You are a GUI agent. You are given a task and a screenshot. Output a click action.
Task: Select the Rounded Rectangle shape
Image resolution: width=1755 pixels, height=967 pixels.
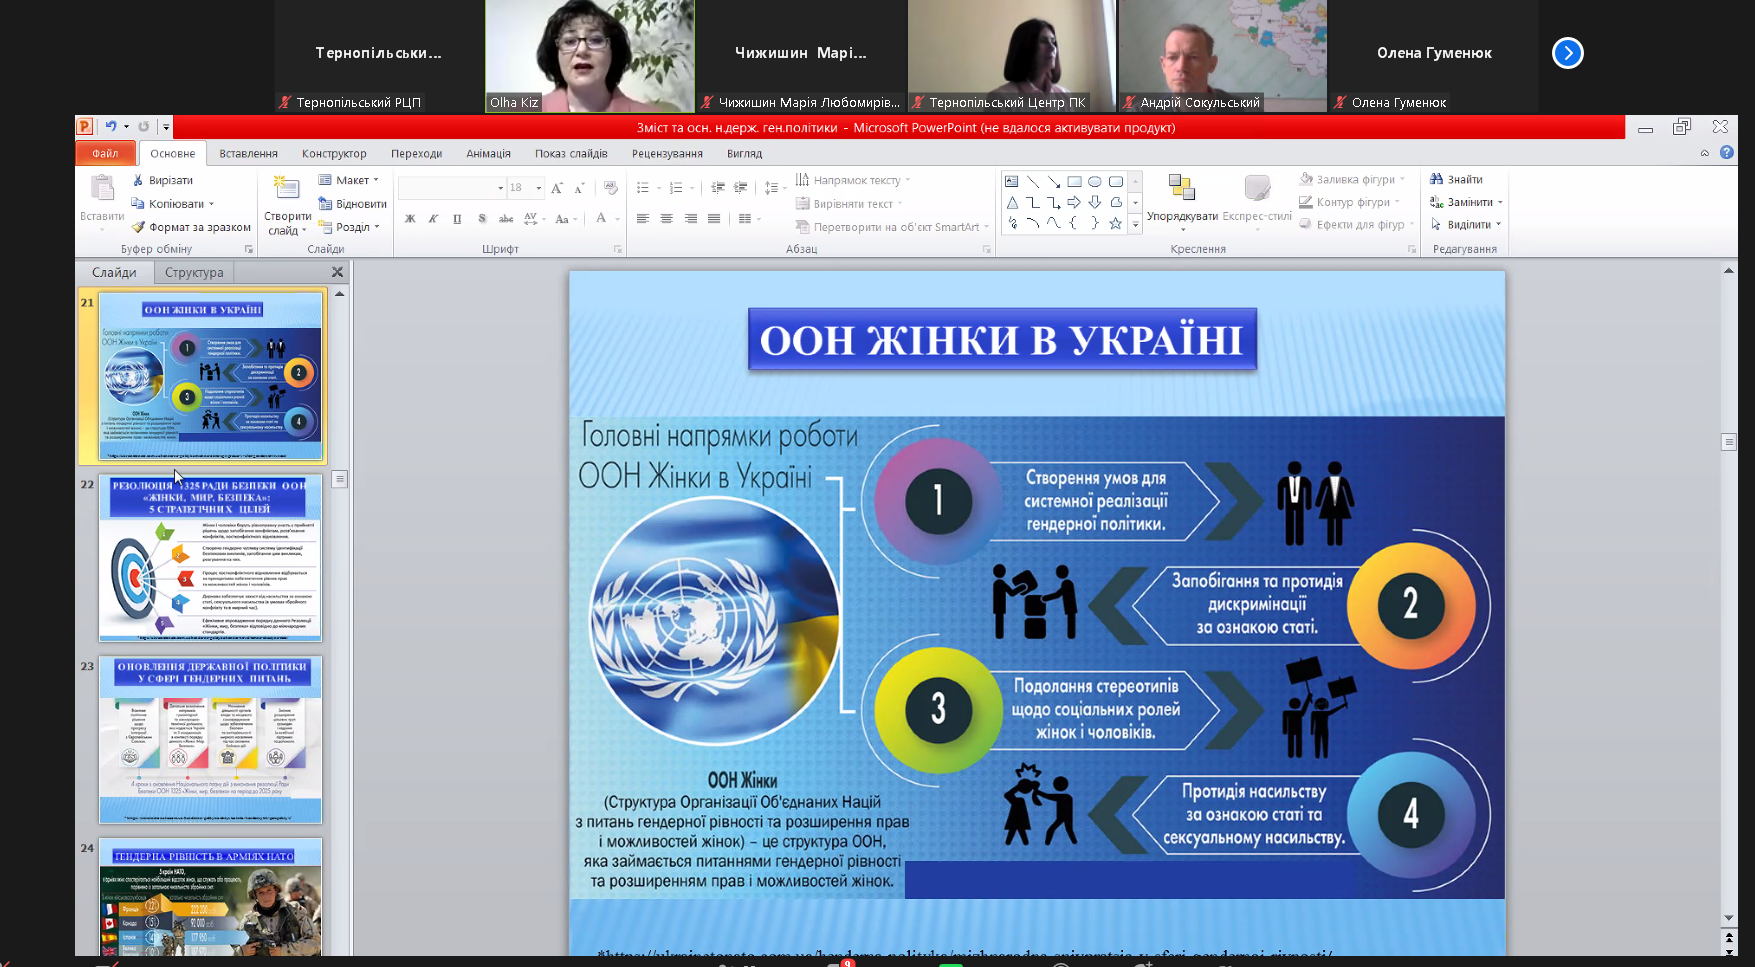(x=1116, y=182)
